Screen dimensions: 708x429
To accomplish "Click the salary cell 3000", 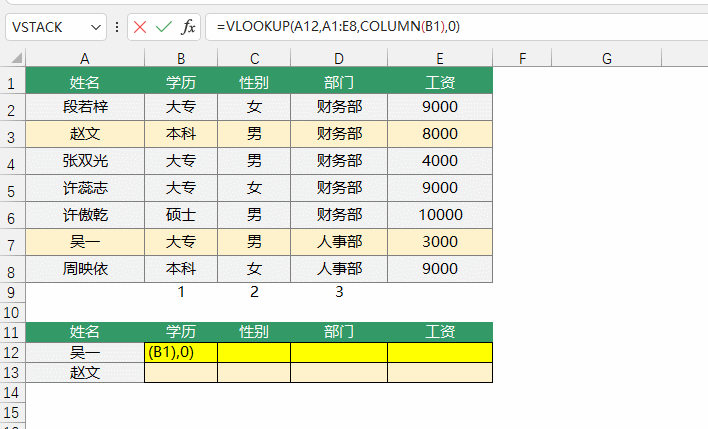I will pyautogui.click(x=440, y=242).
